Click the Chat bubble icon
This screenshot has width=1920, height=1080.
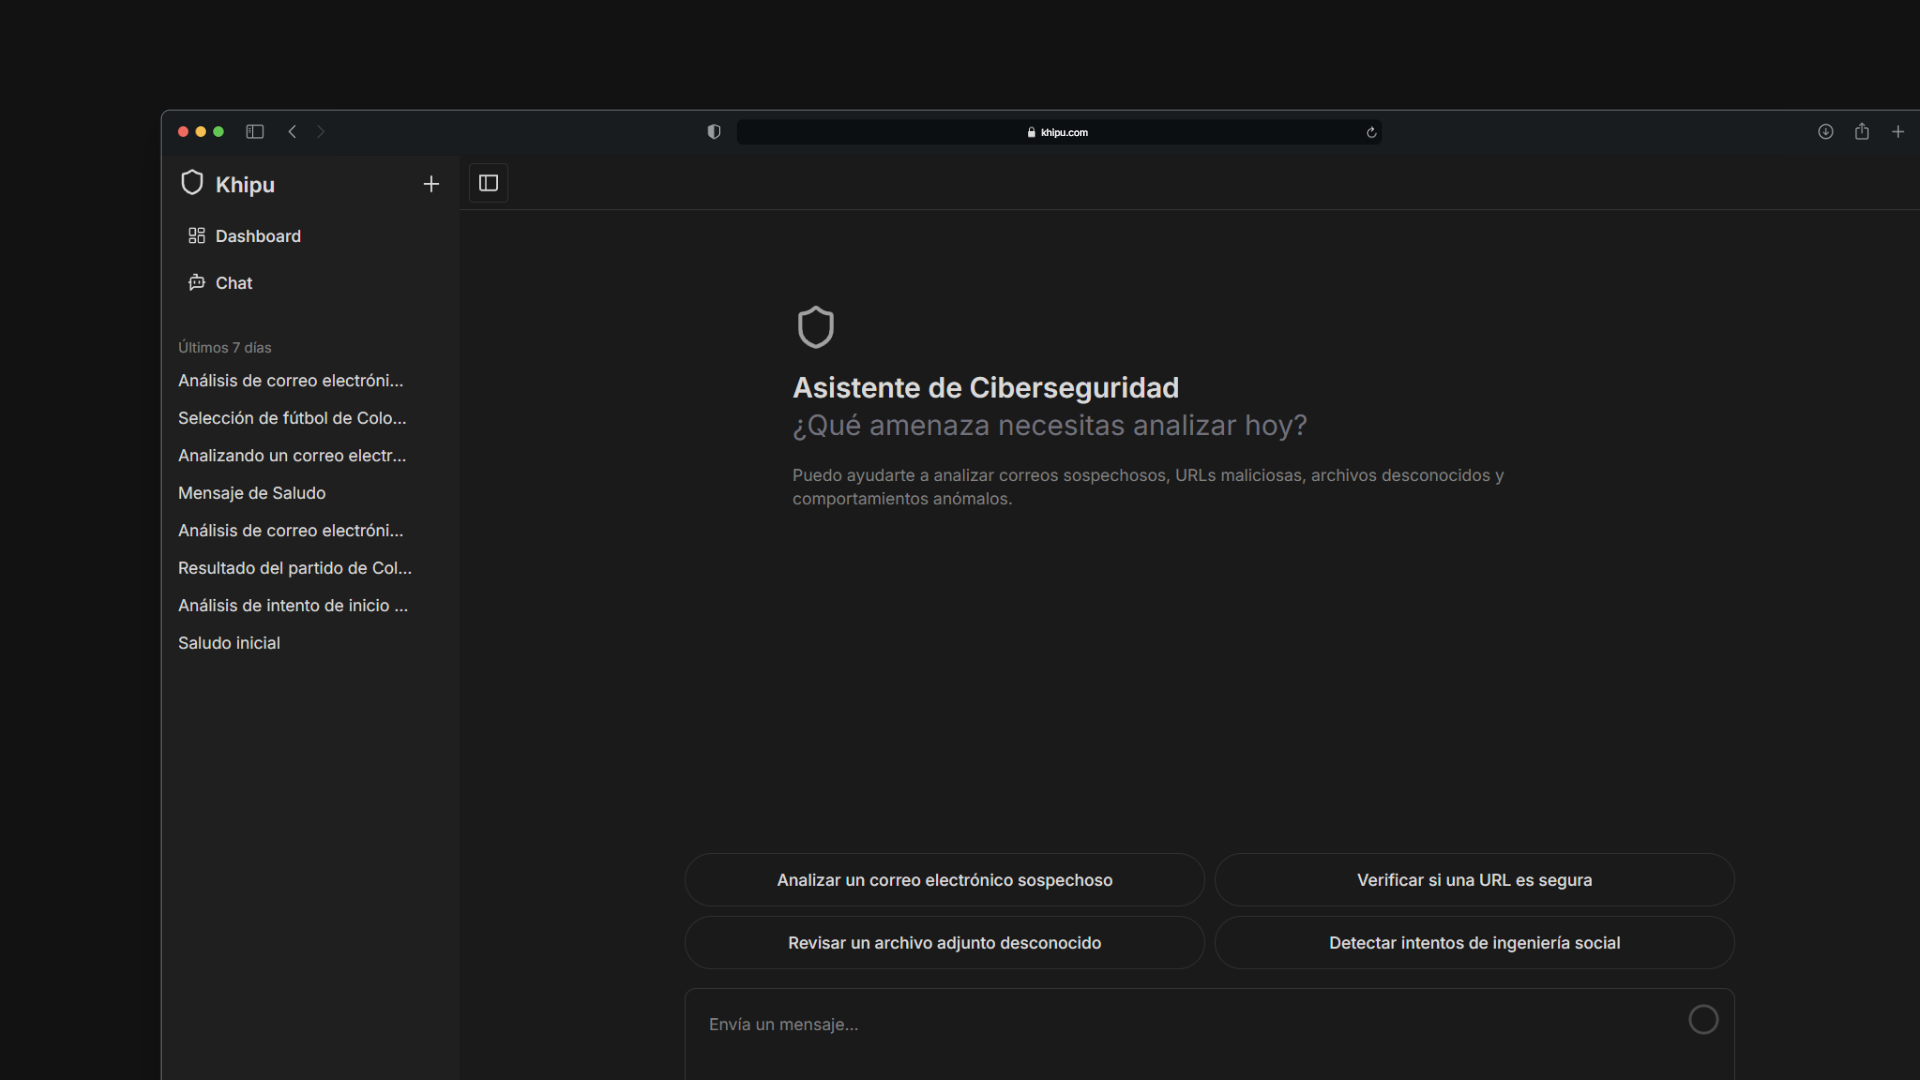[x=196, y=283]
